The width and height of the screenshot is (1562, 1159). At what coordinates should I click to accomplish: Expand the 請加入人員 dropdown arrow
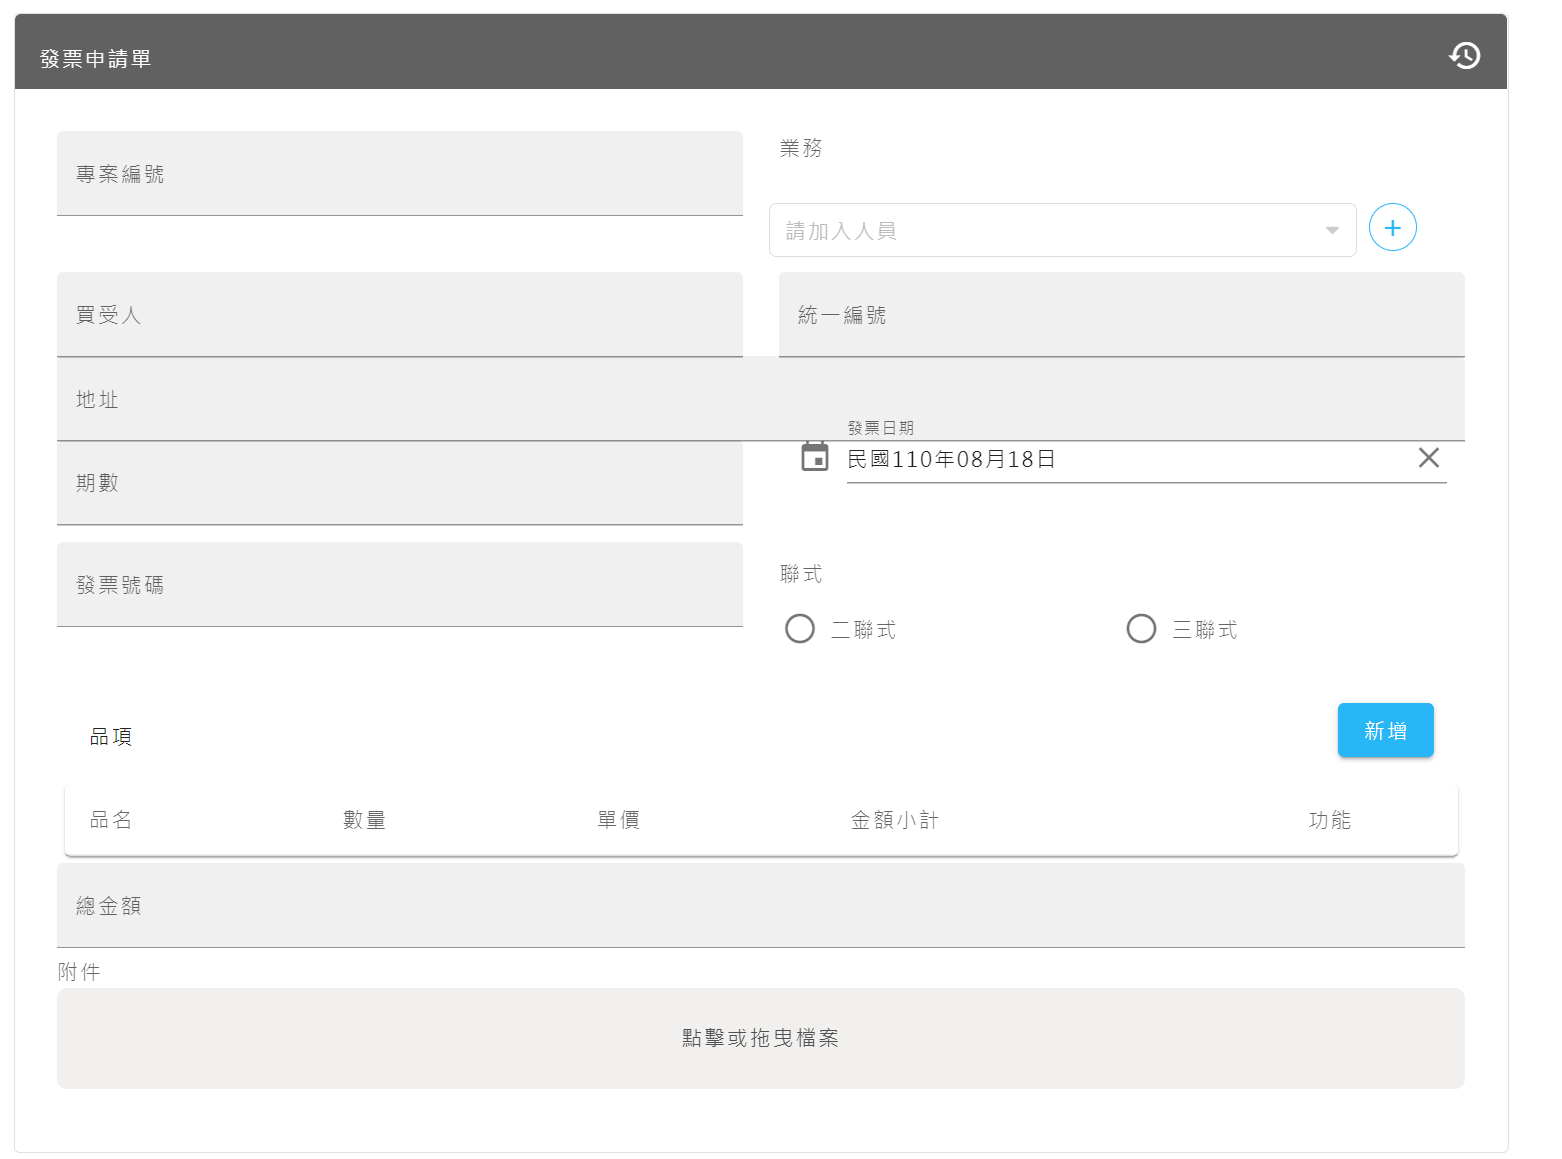[1331, 231]
